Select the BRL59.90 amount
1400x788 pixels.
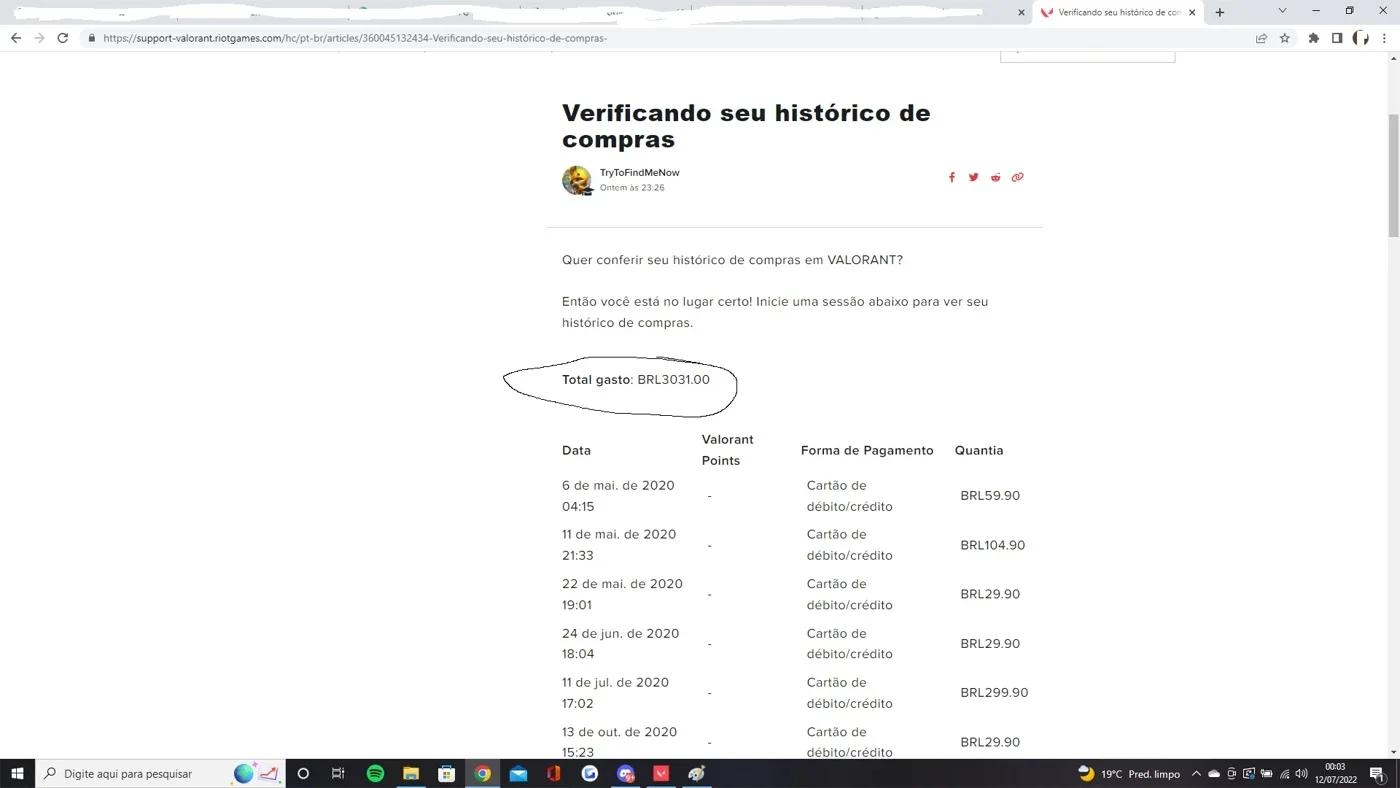[x=990, y=496]
